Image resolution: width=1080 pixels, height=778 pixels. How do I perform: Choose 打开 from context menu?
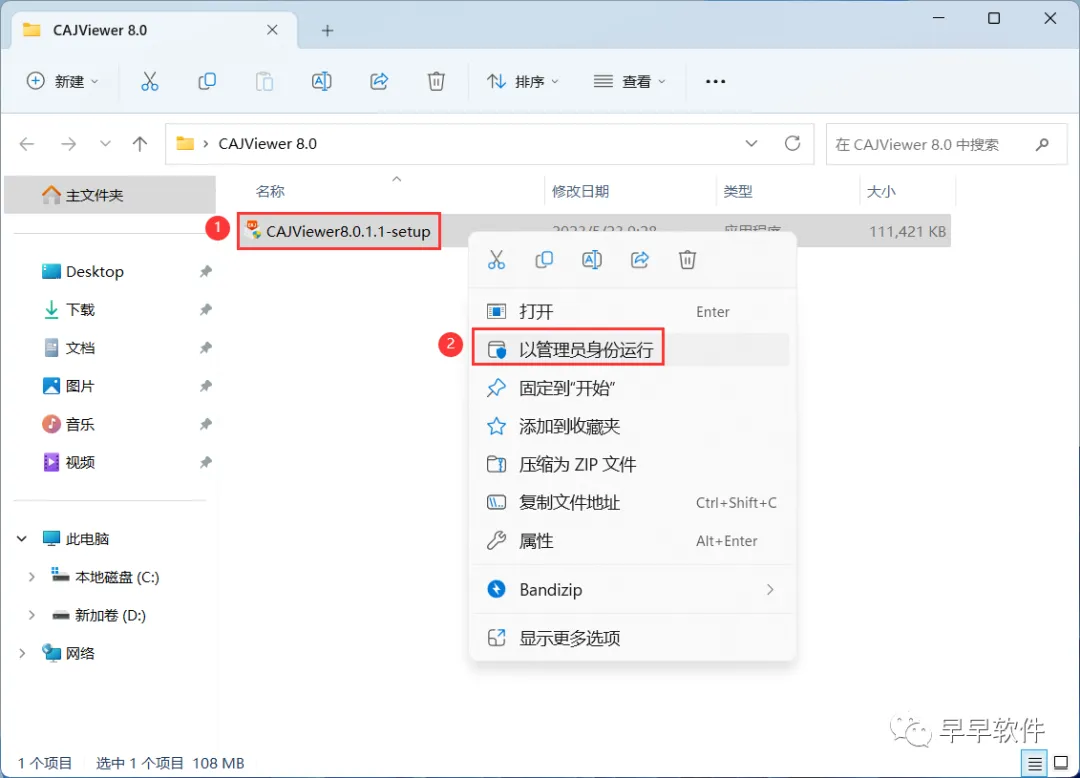[632, 311]
